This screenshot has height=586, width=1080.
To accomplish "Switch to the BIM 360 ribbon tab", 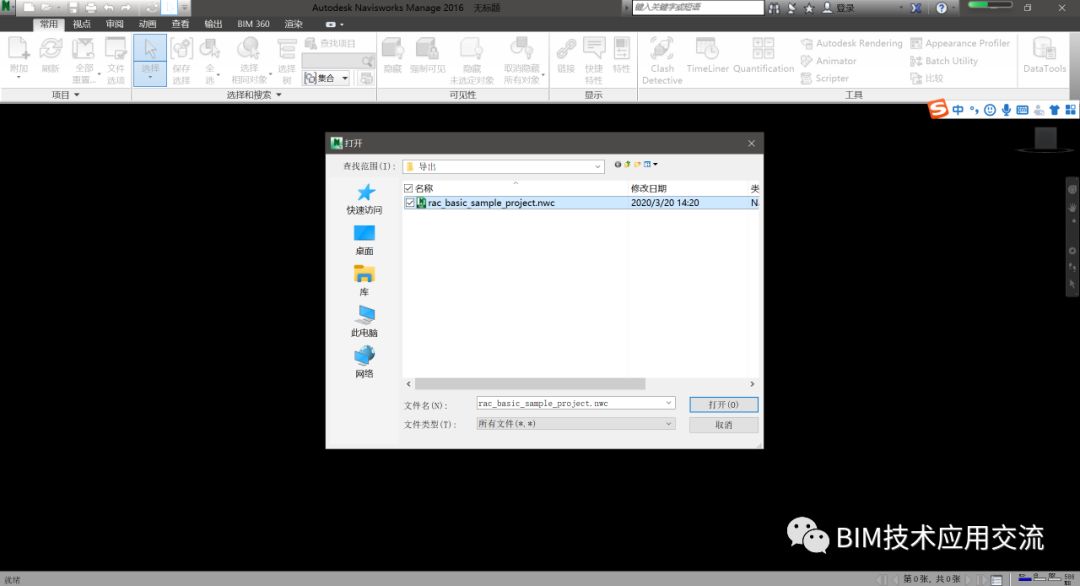I will tap(253, 24).
